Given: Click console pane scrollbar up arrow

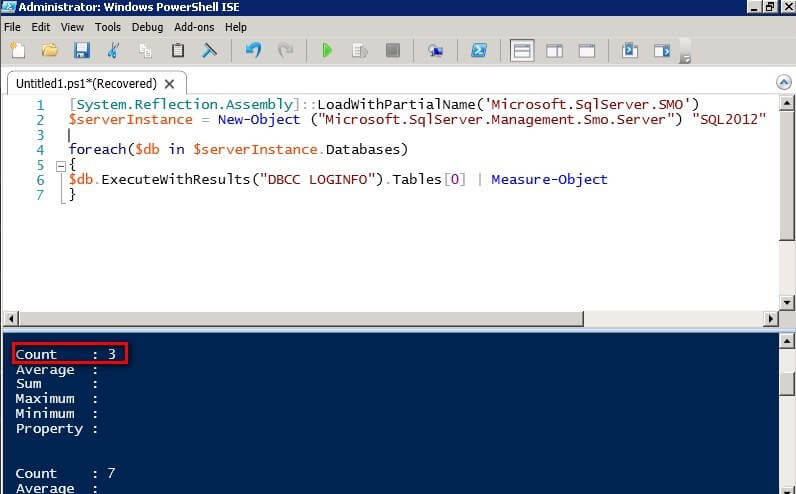Looking at the screenshot, I should pyautogui.click(x=786, y=341).
